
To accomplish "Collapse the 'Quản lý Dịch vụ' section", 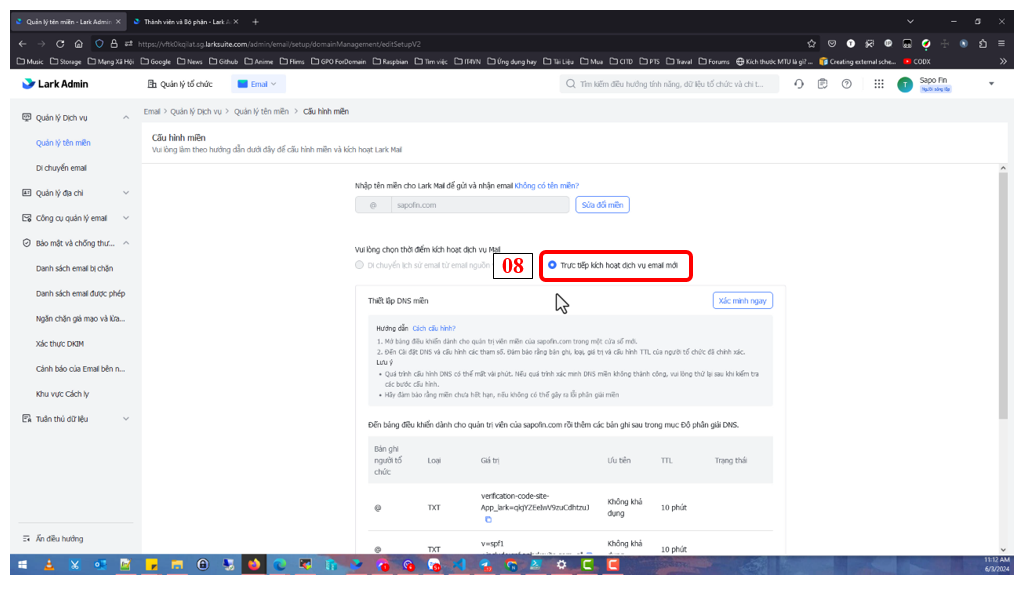I will (126, 118).
